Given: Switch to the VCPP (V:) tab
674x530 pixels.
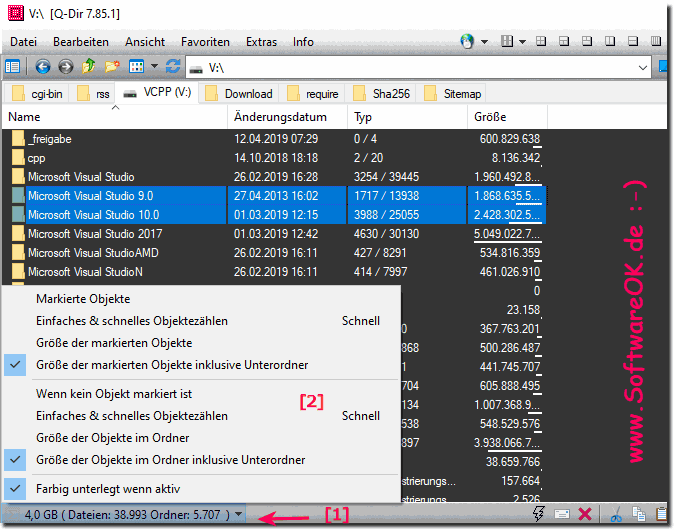Looking at the screenshot, I should point(157,92).
